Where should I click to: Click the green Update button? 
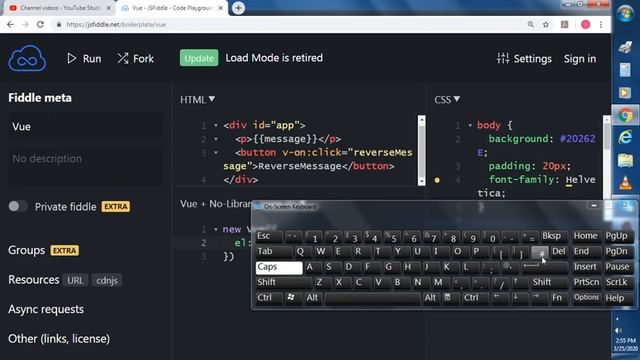coord(199,58)
